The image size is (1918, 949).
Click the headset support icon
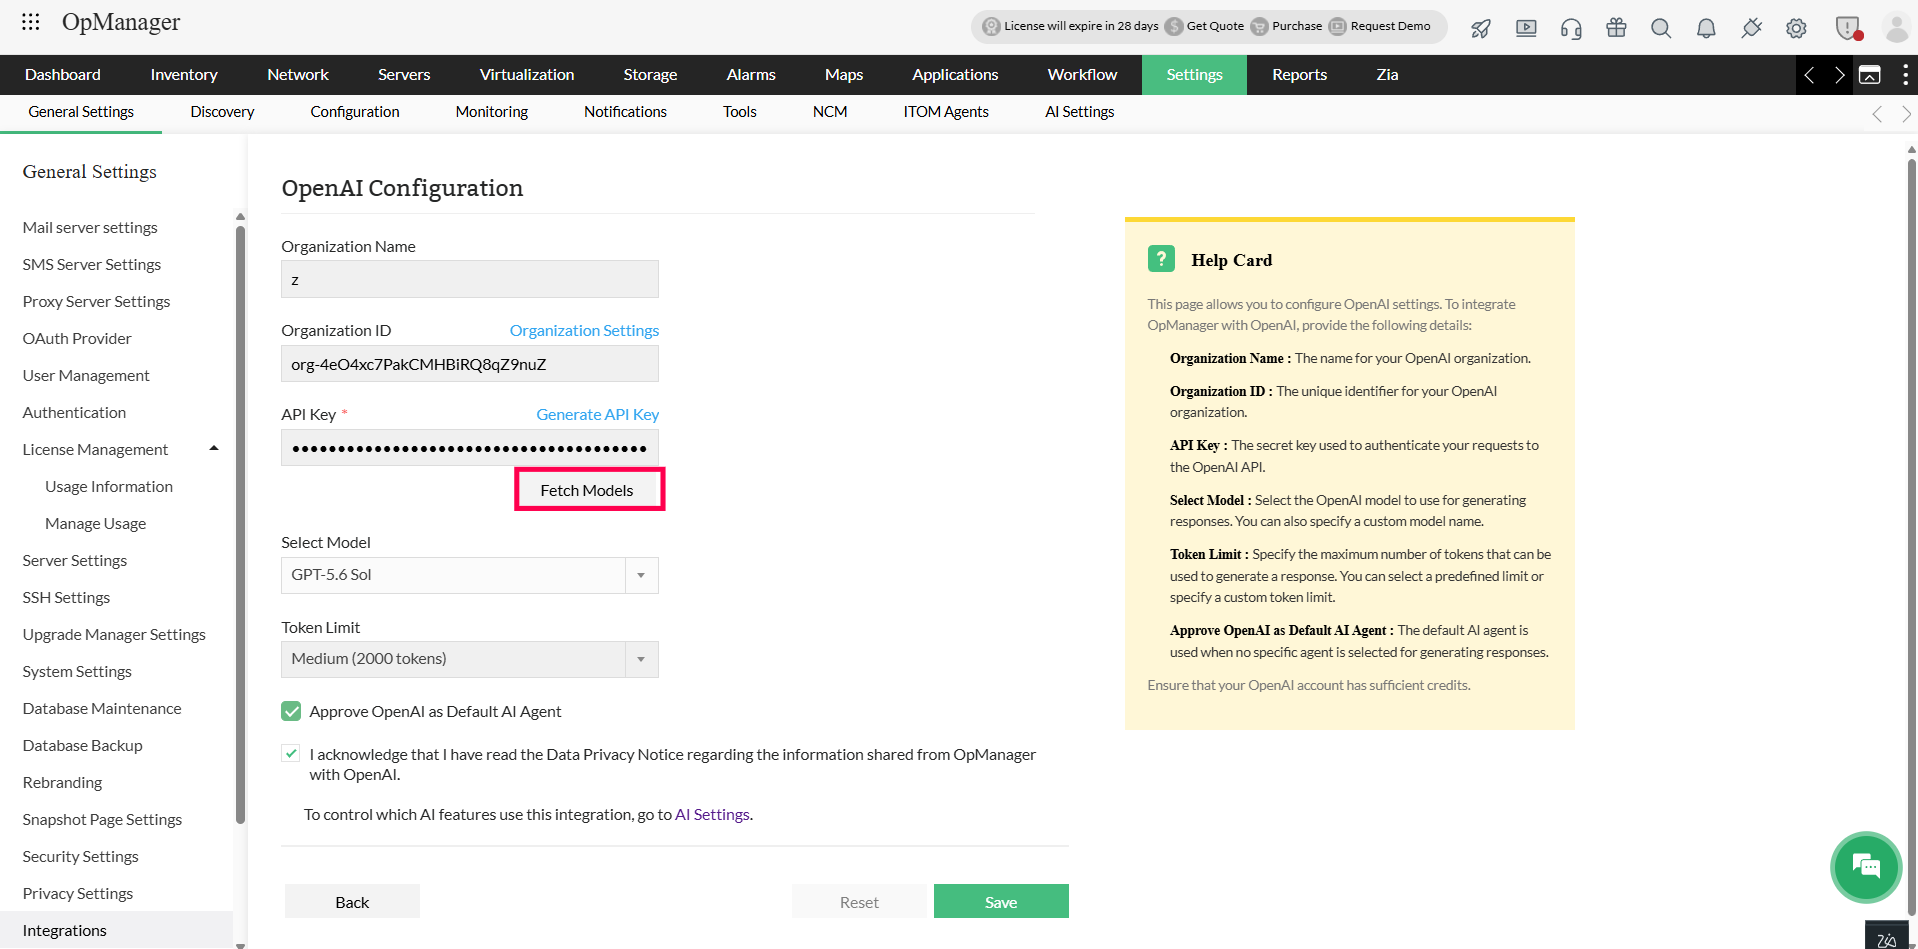(1571, 28)
